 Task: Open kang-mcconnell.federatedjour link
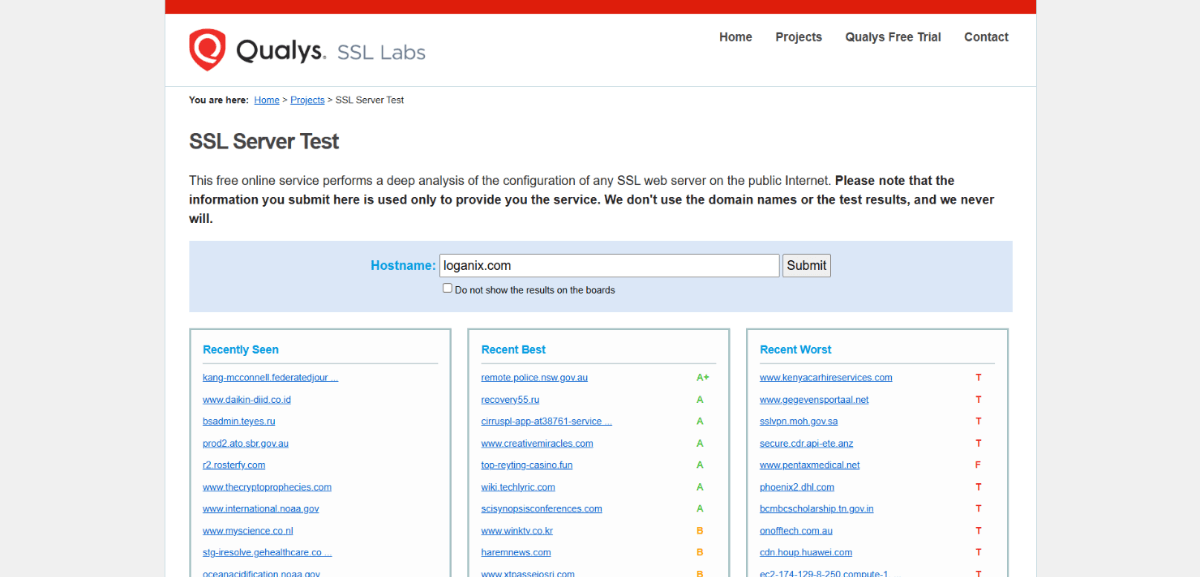point(270,378)
